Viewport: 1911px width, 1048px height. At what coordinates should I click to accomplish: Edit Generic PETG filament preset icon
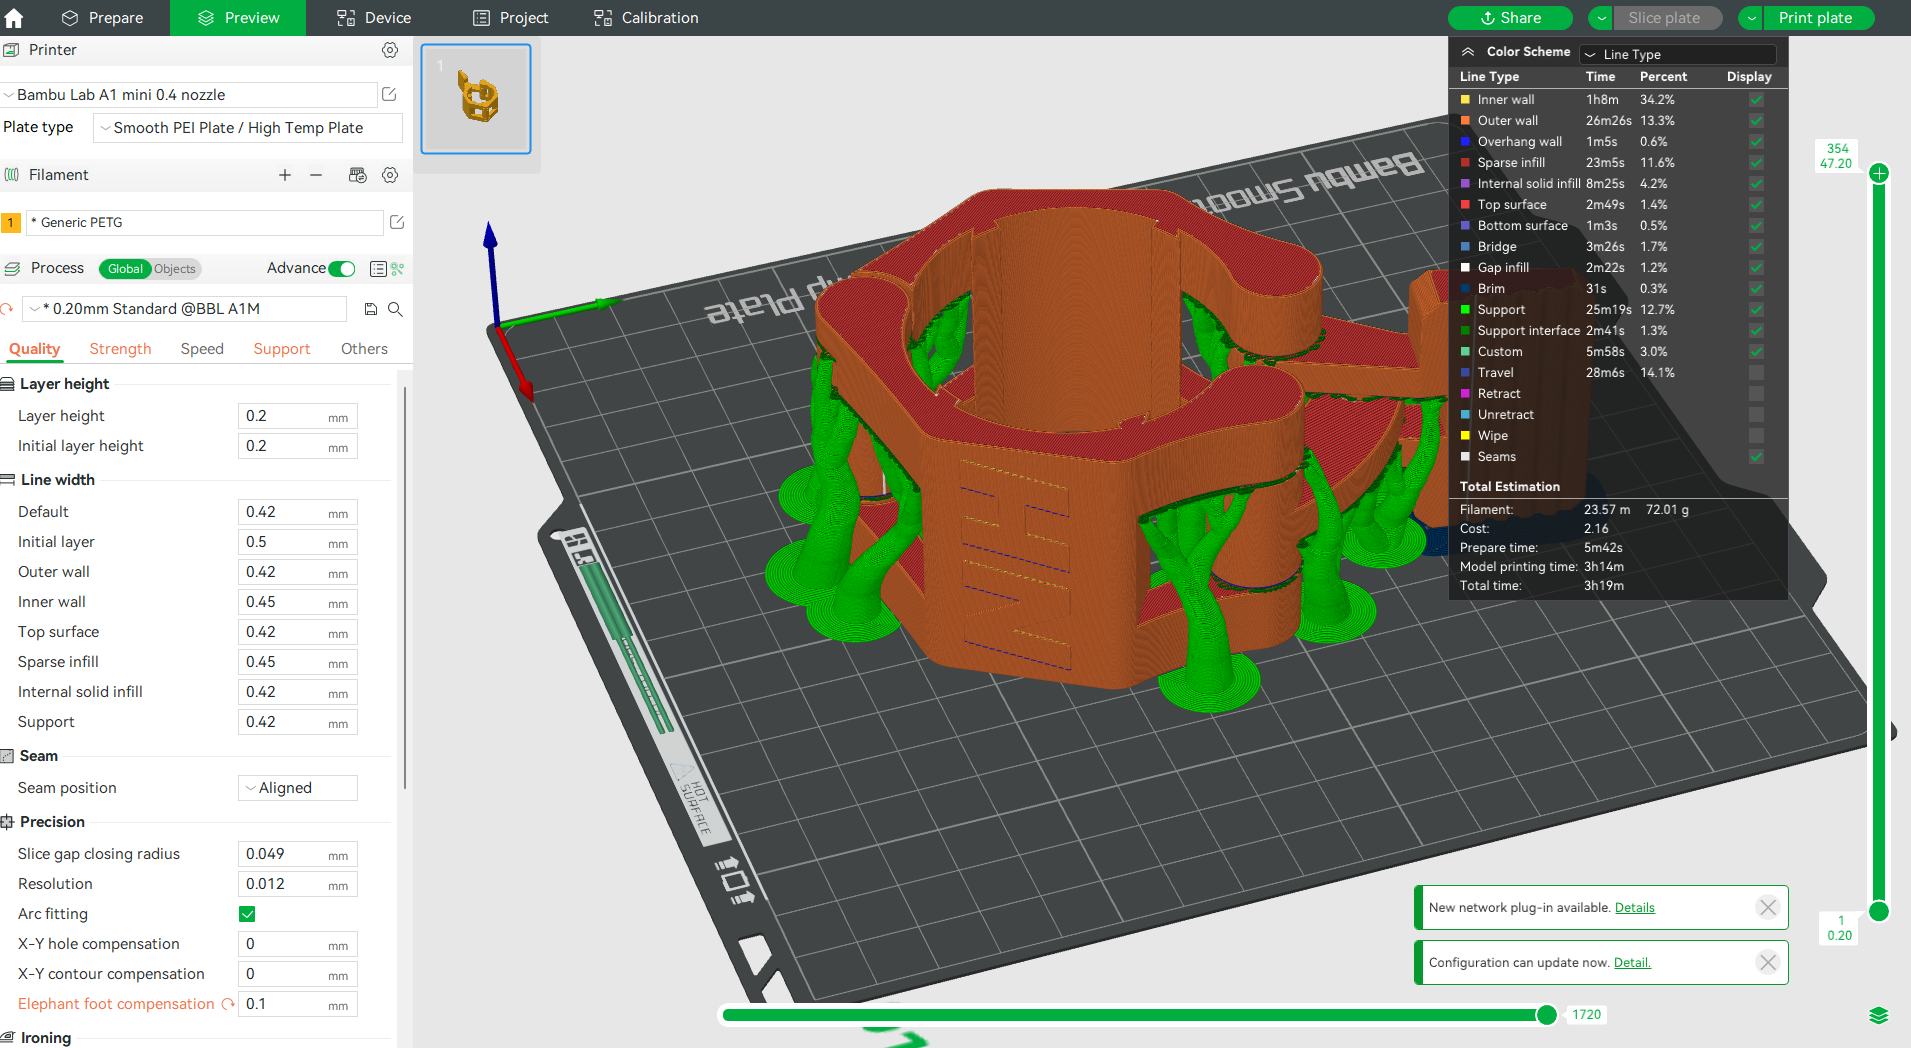[397, 222]
